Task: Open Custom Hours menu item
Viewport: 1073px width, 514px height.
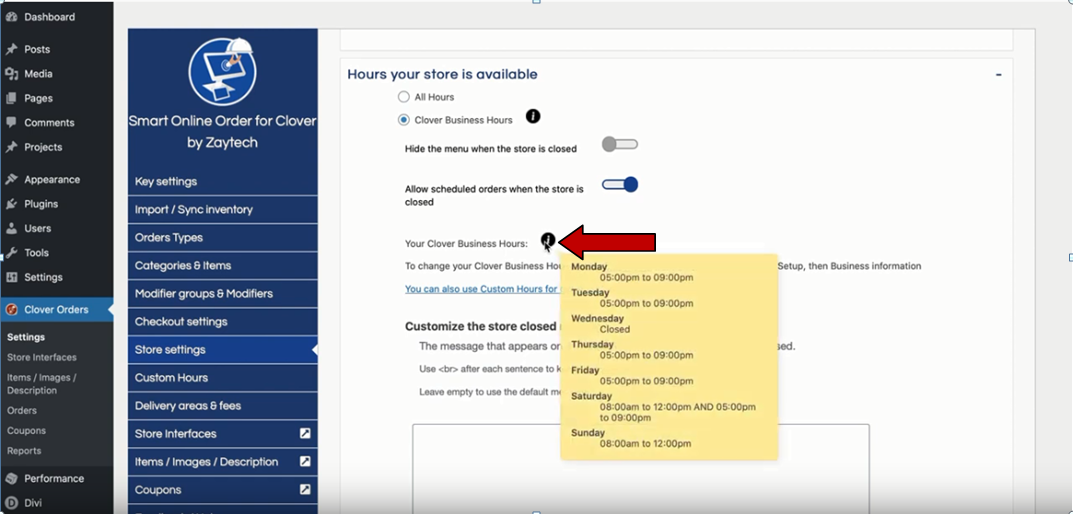Action: tap(222, 378)
